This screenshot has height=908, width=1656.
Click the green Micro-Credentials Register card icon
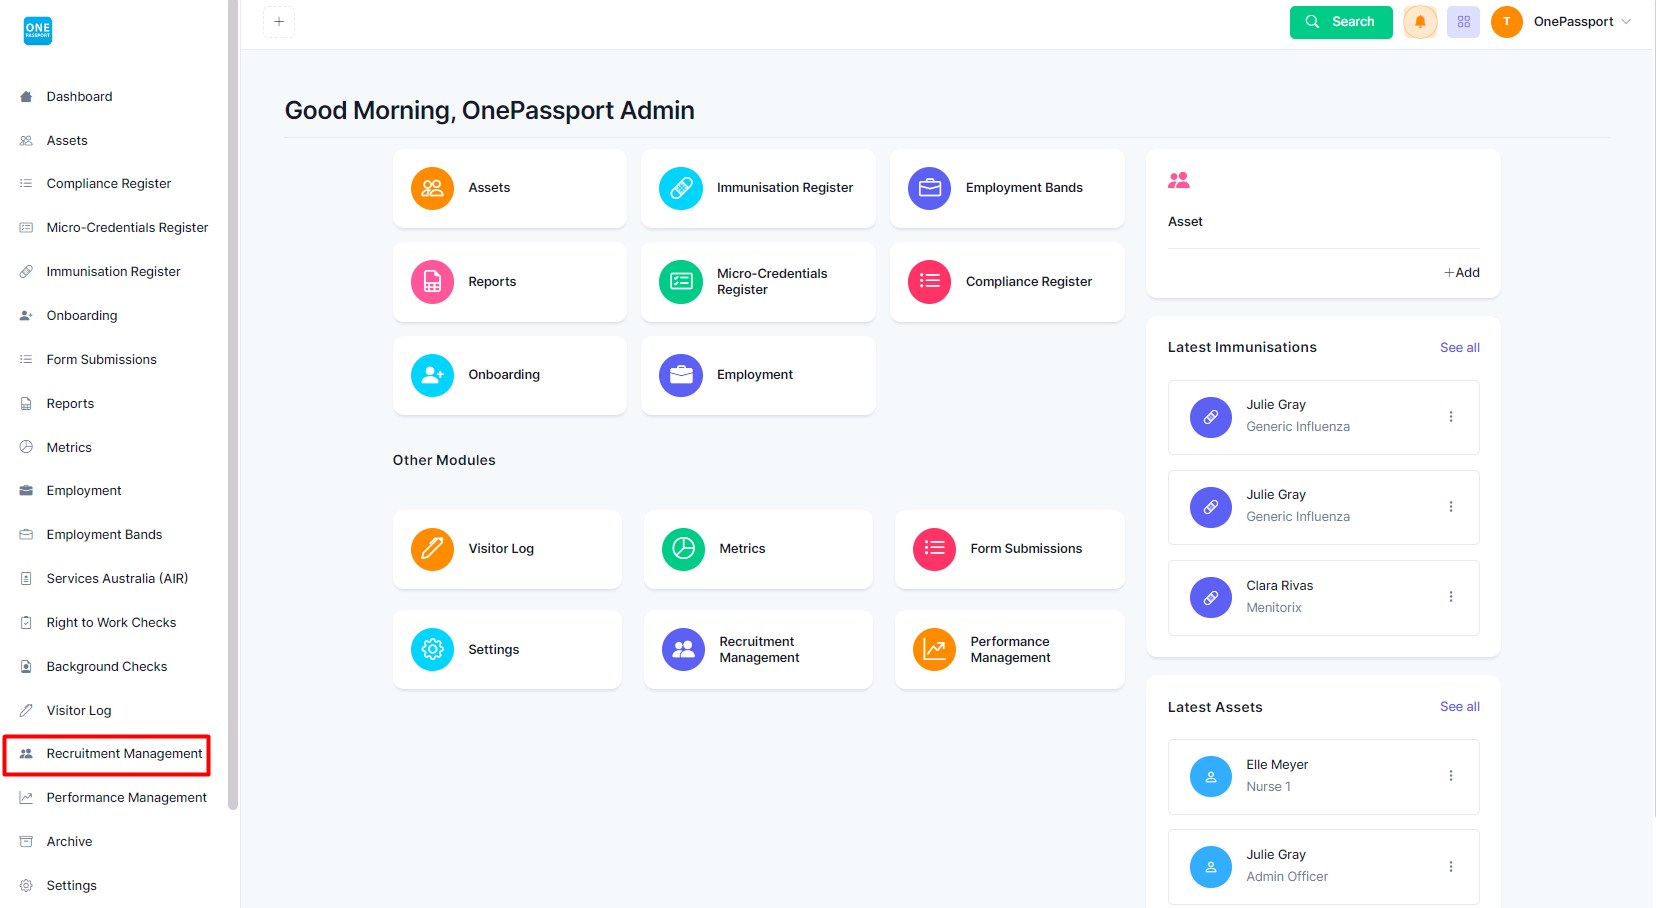click(x=681, y=282)
